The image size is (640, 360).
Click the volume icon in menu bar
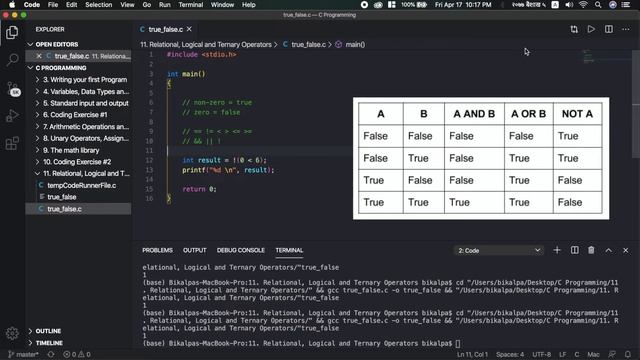coord(569,5)
